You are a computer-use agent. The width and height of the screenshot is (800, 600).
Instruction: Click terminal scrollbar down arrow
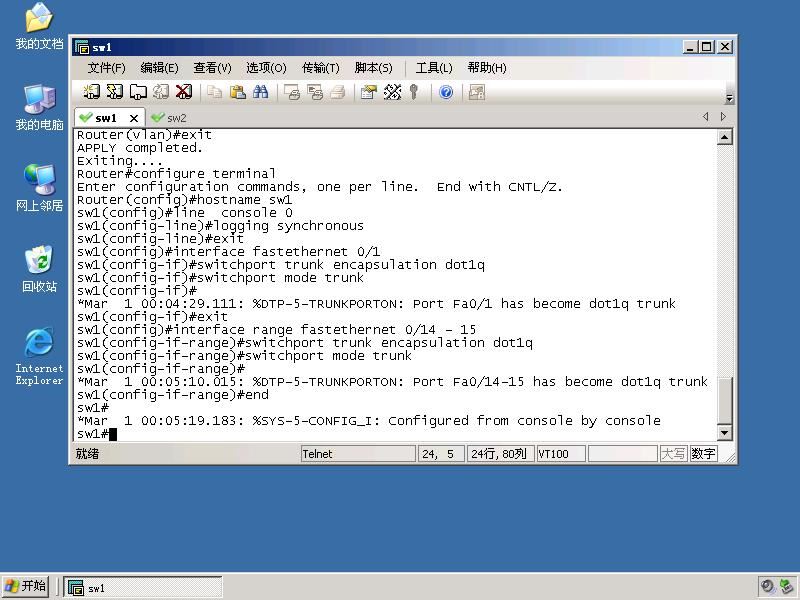coord(725,433)
